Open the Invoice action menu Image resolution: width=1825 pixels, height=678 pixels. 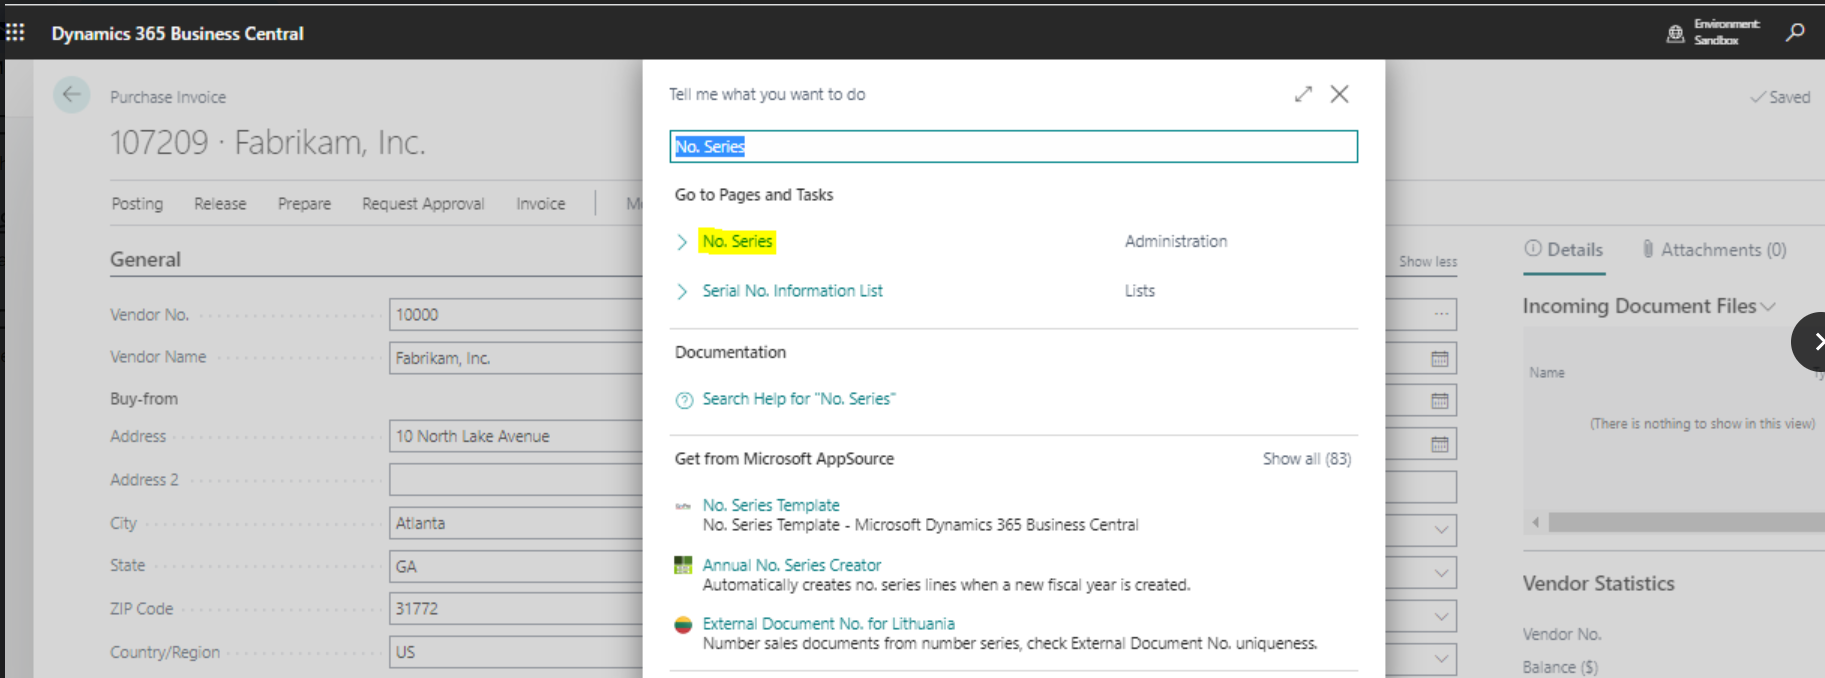pyautogui.click(x=541, y=204)
